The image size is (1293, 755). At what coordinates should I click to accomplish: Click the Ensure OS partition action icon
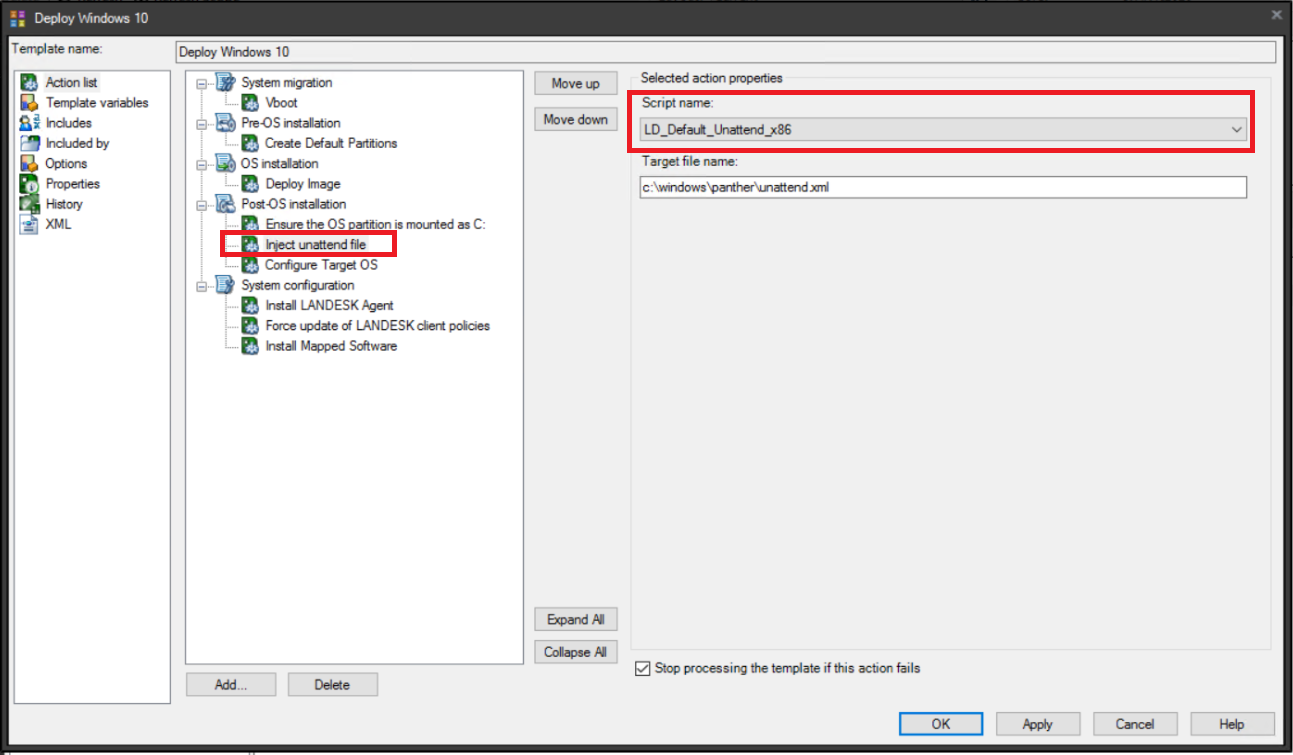pos(250,224)
